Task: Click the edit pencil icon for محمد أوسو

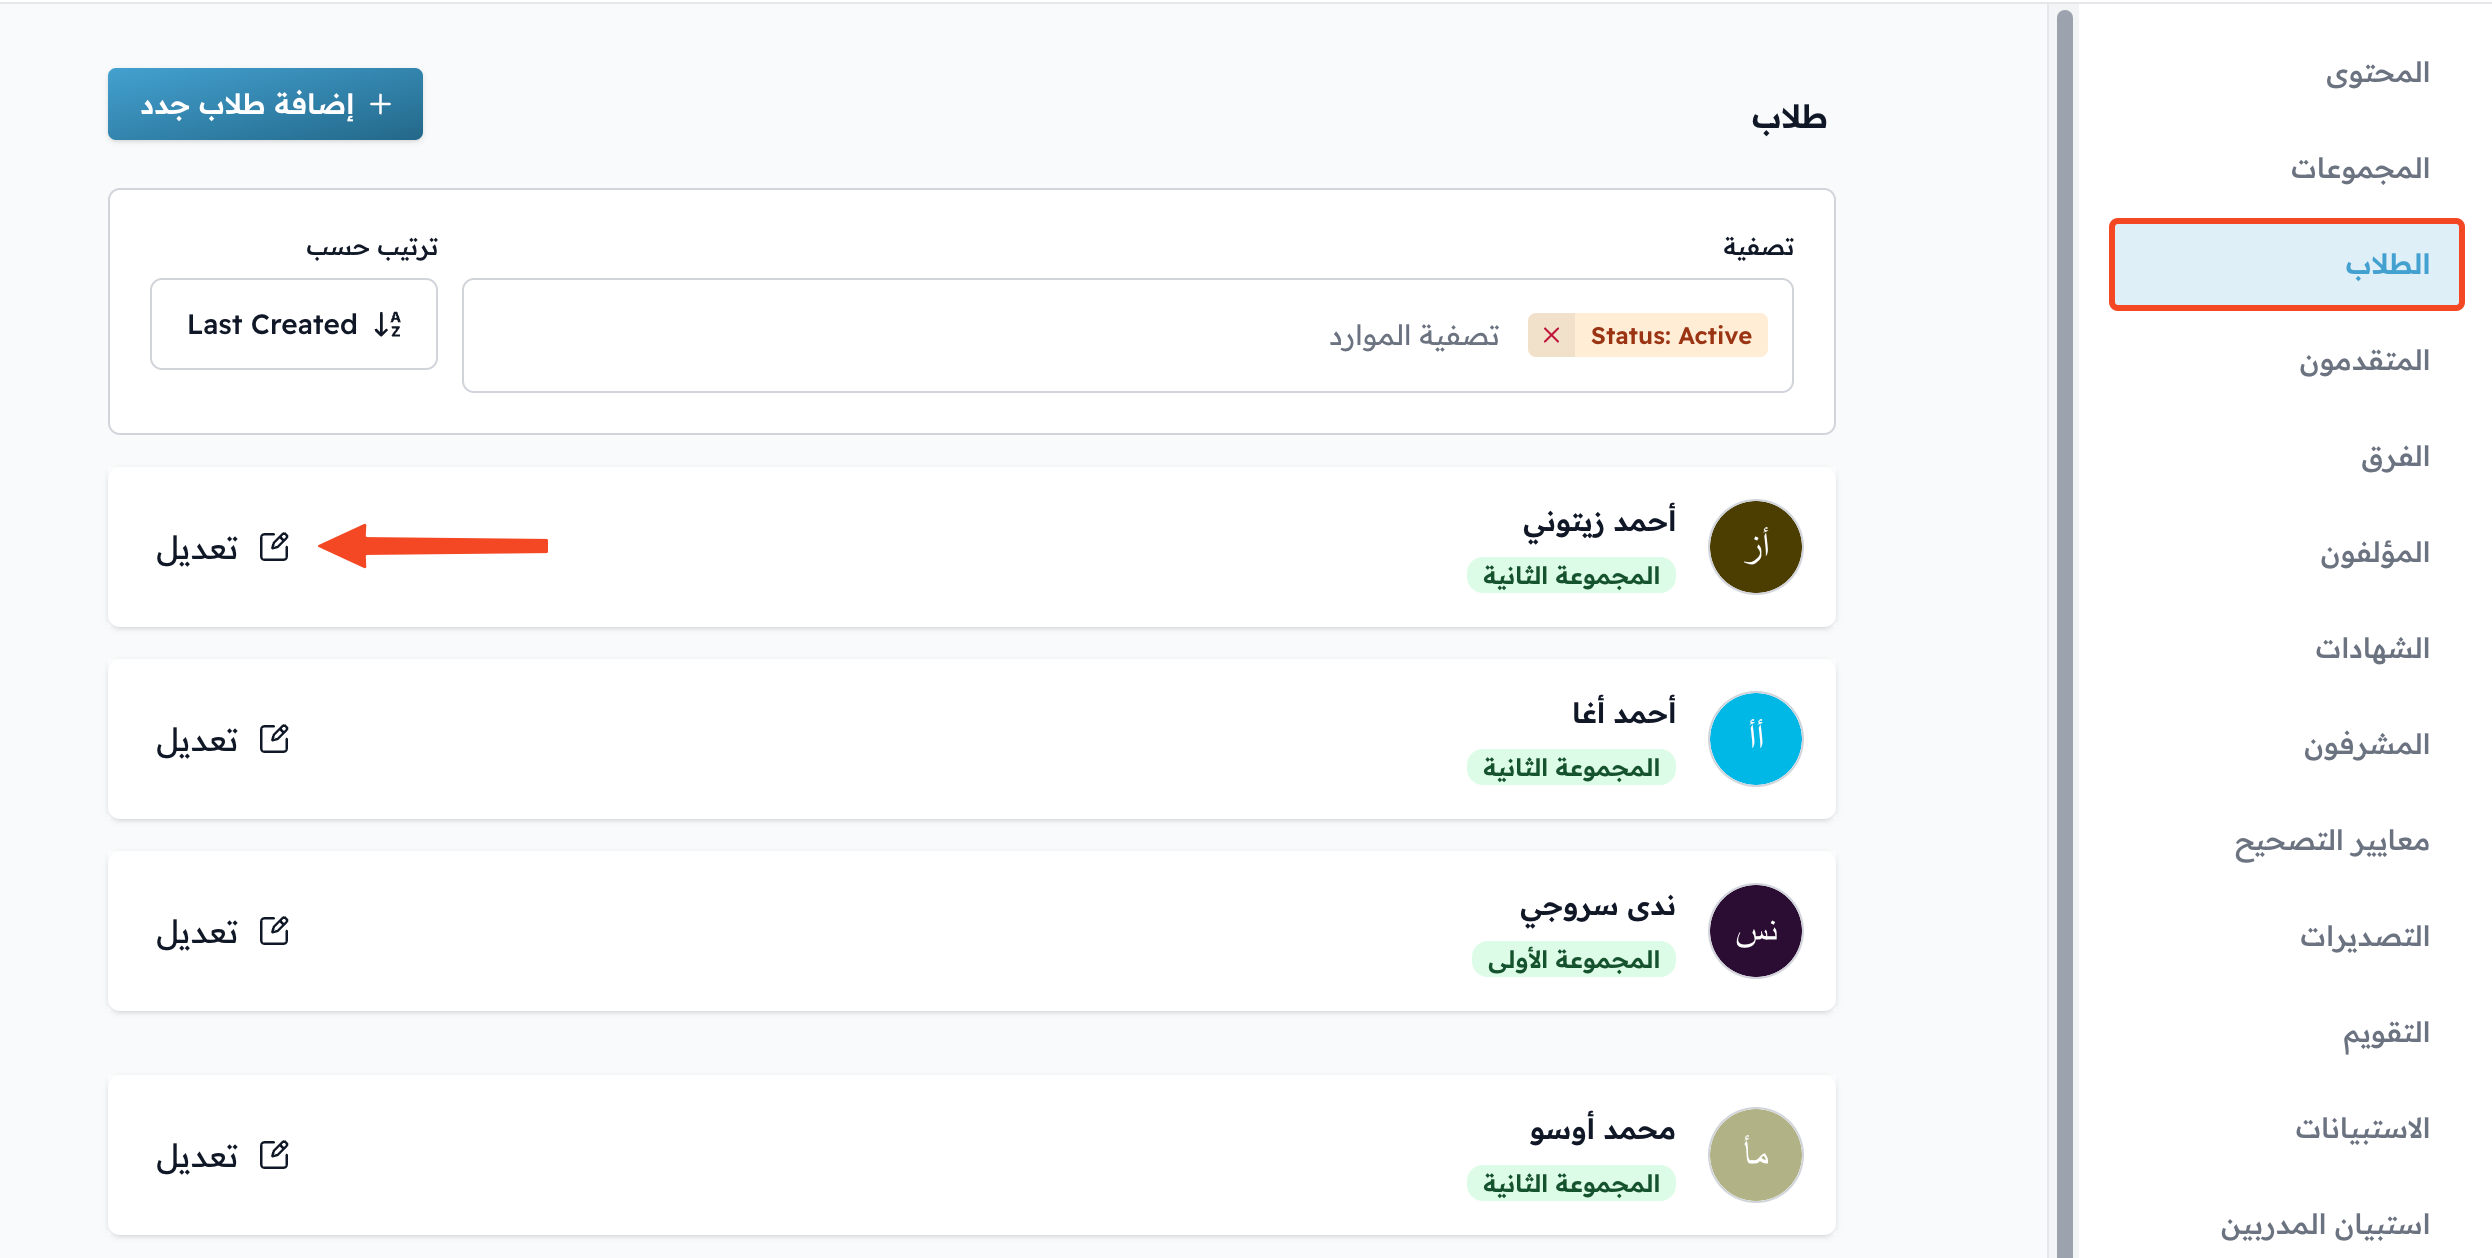Action: (274, 1155)
